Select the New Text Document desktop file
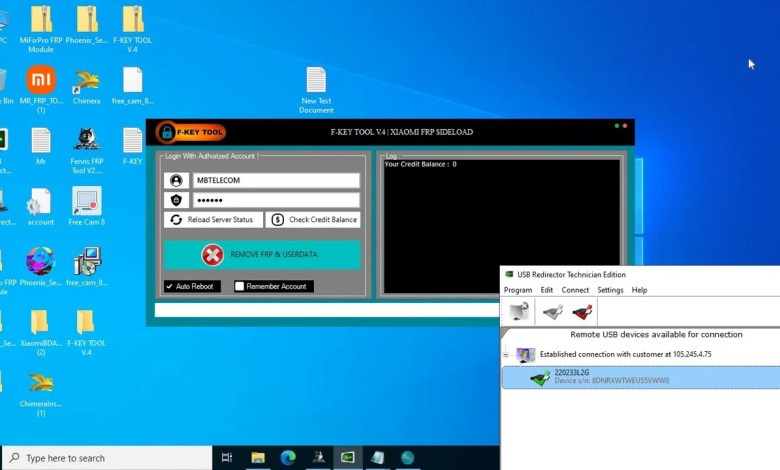The image size is (780, 470). pos(316,87)
